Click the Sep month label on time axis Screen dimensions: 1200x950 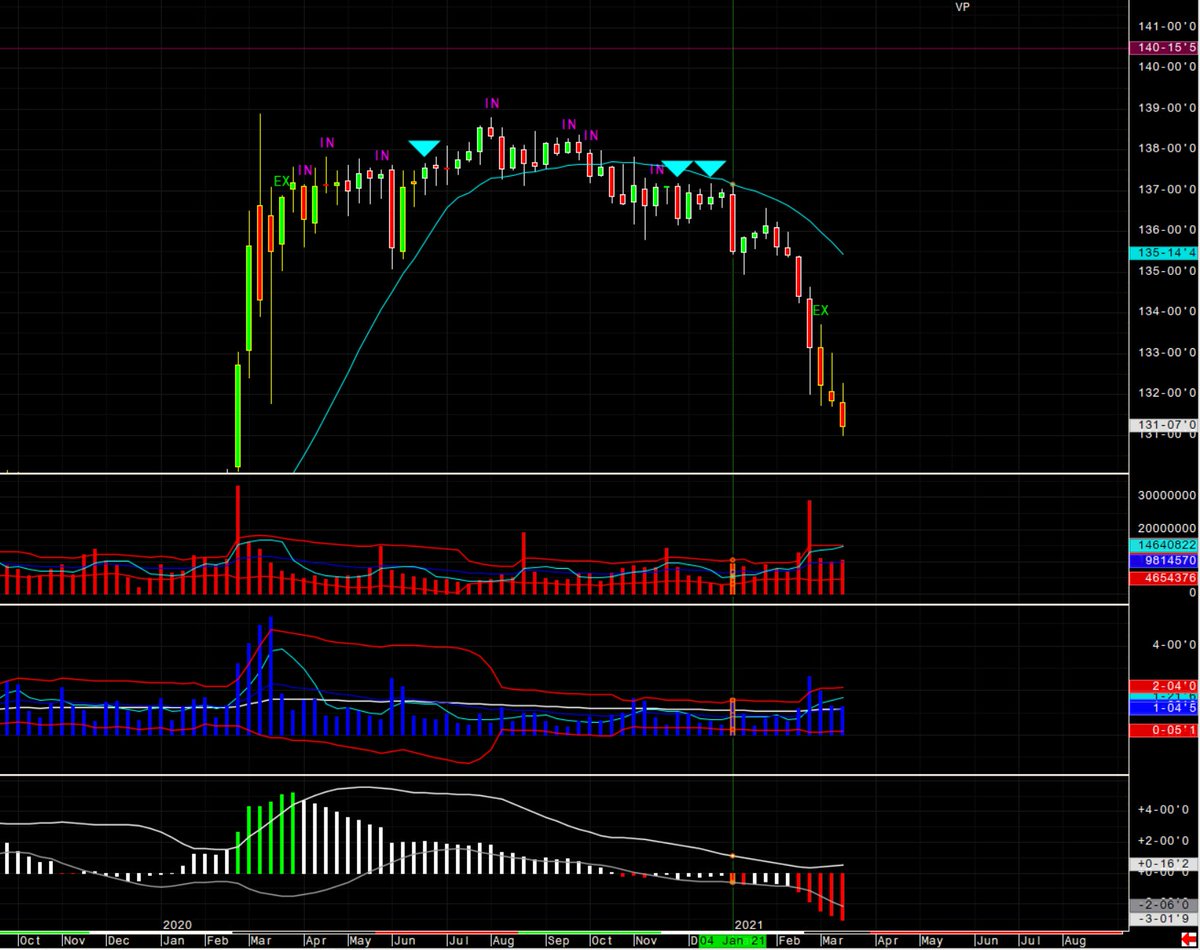(x=558, y=941)
